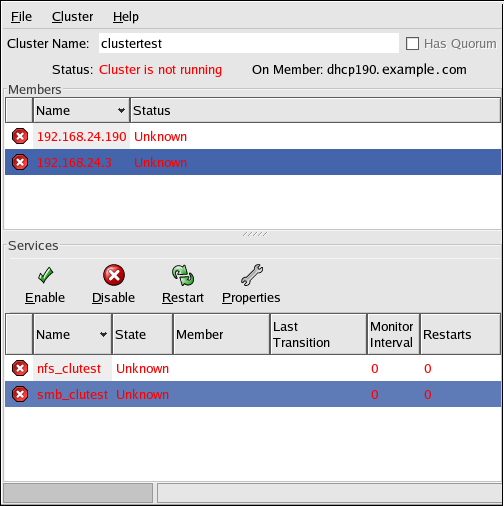Click the services State column header
Viewport: 504px width, 506px height.
[143, 334]
